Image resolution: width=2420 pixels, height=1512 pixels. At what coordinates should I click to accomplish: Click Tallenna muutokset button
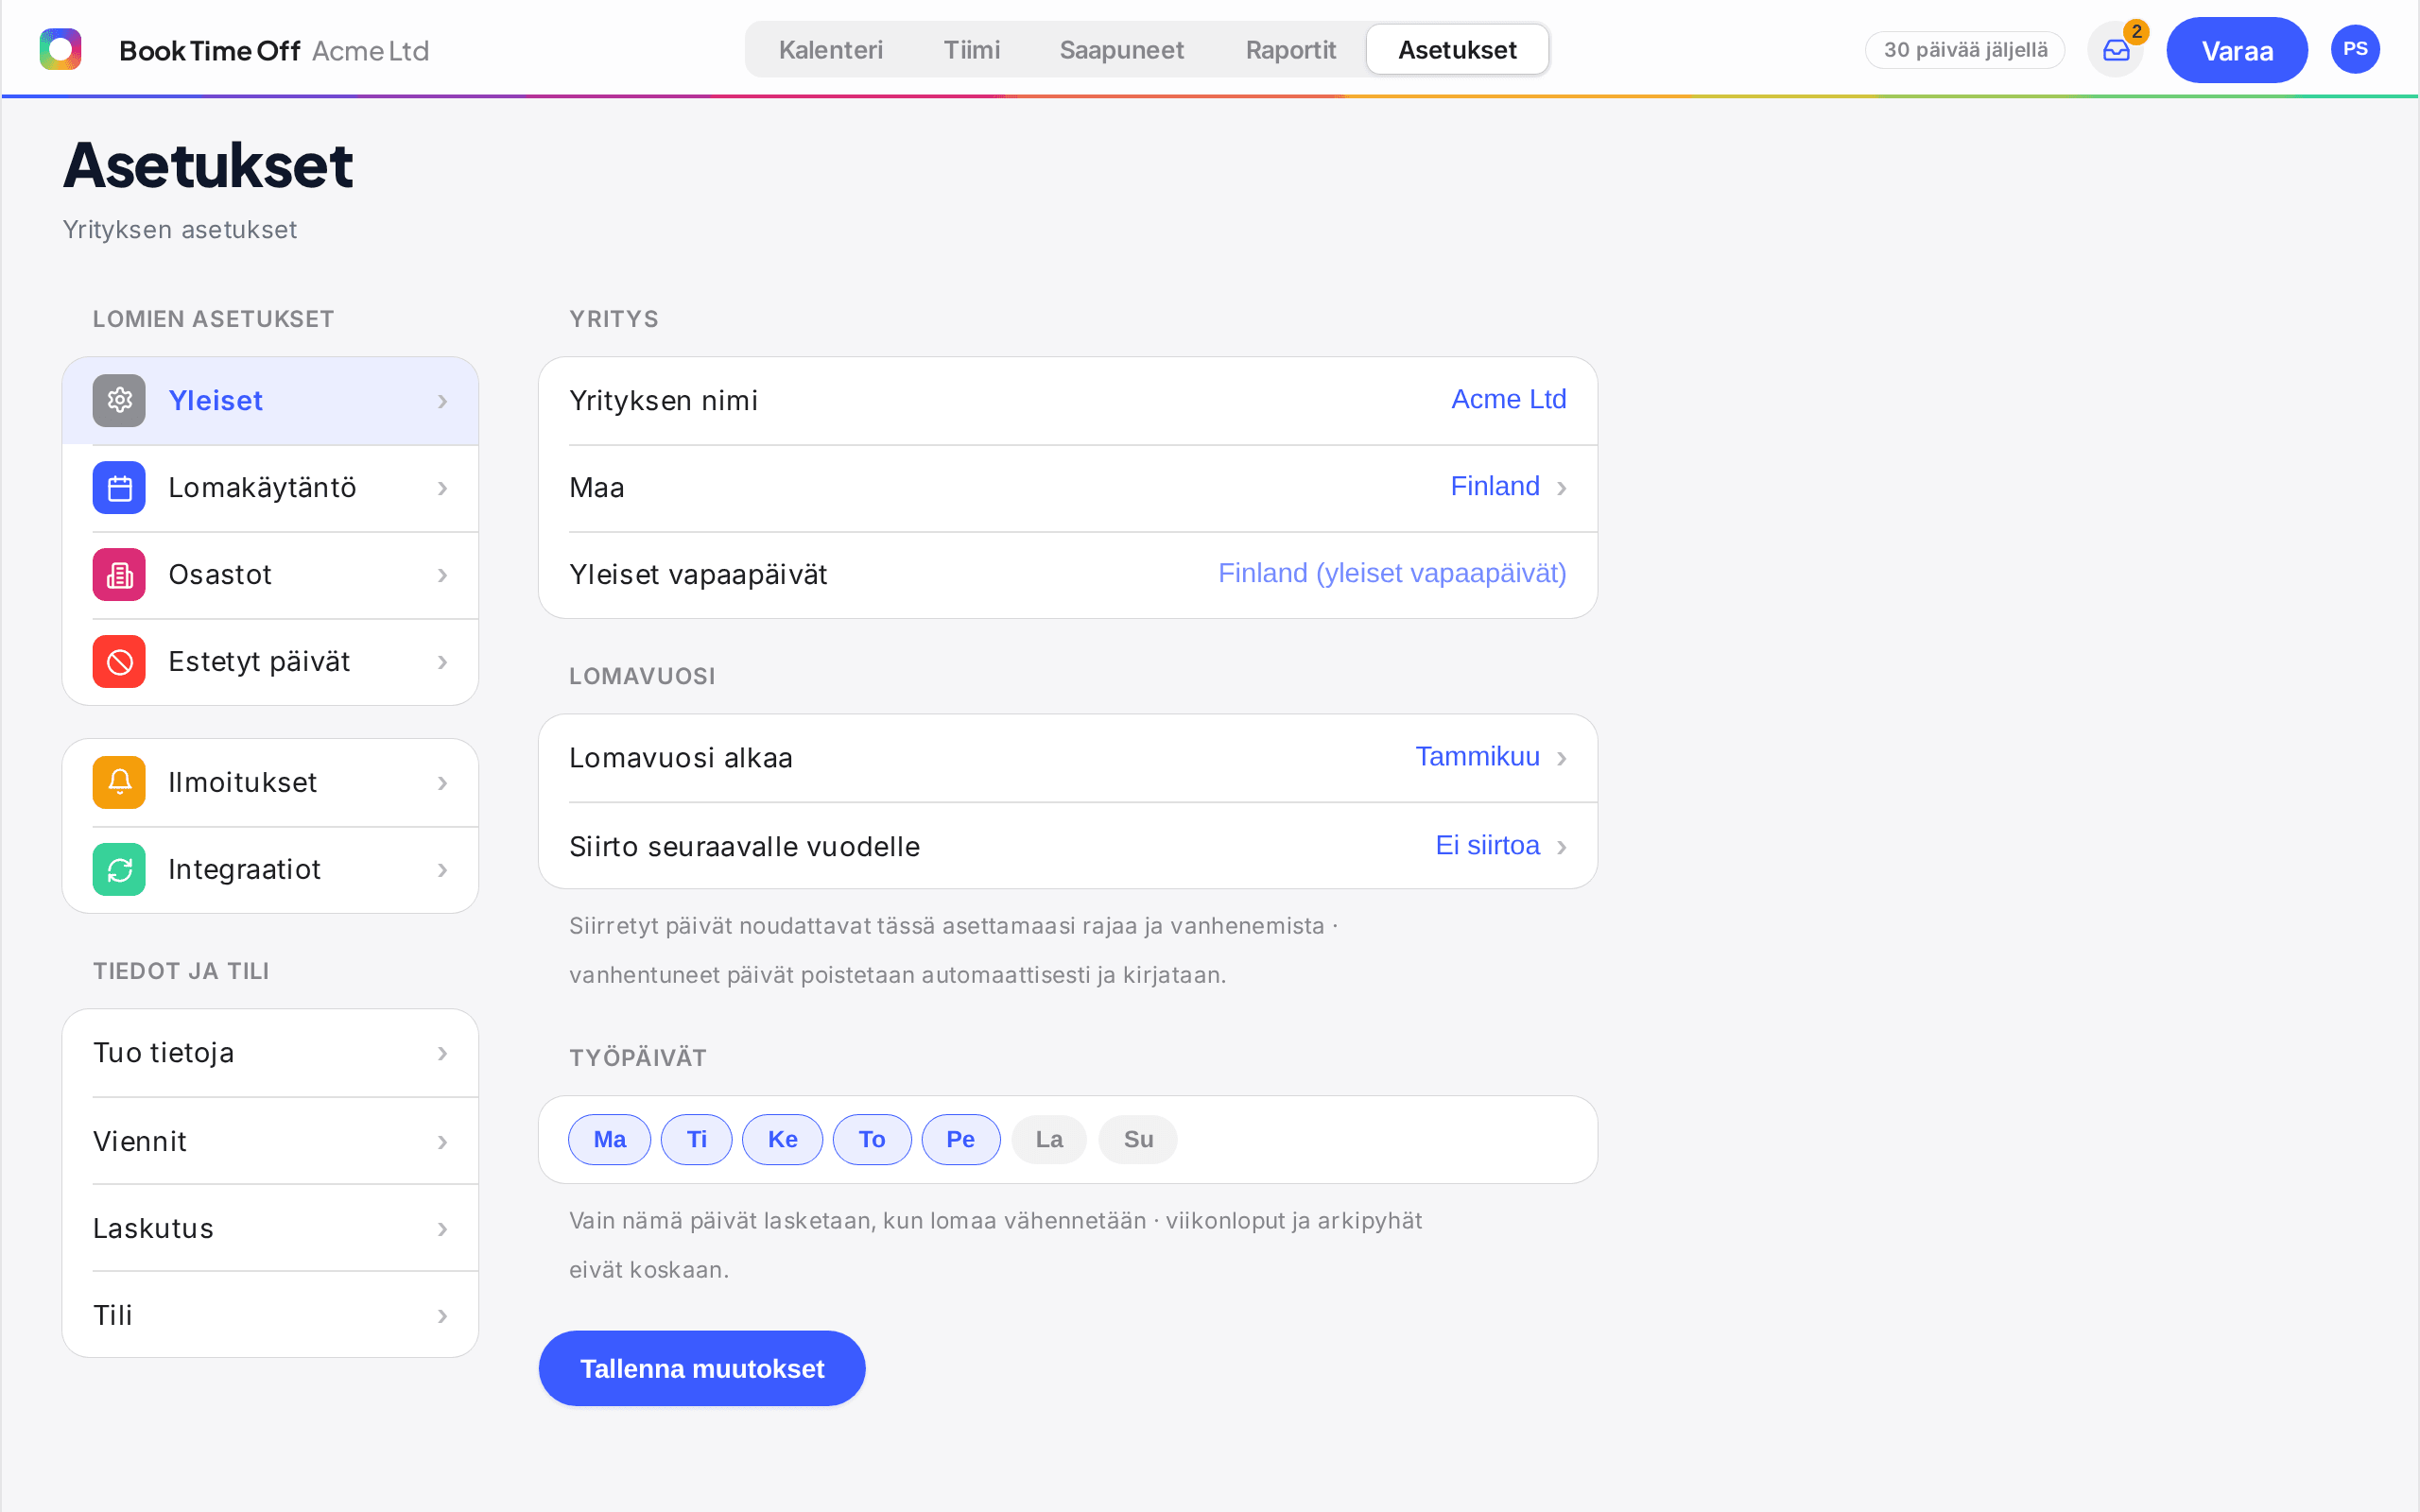702,1368
